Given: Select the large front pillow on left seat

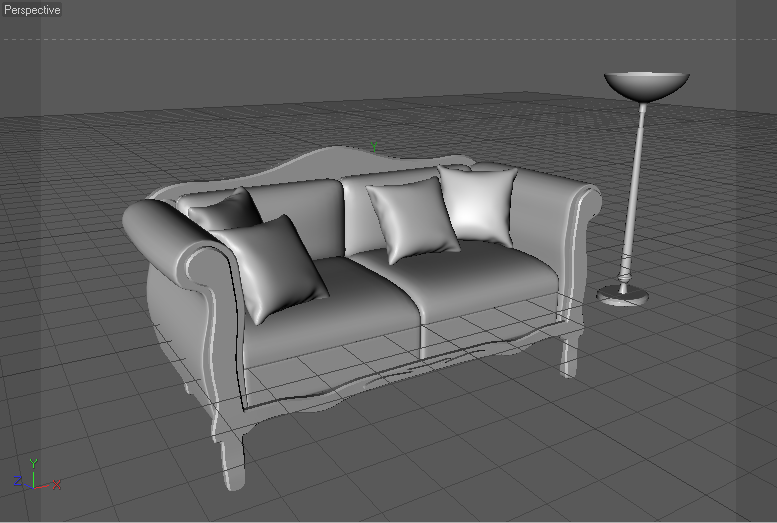Looking at the screenshot, I should click(272, 268).
